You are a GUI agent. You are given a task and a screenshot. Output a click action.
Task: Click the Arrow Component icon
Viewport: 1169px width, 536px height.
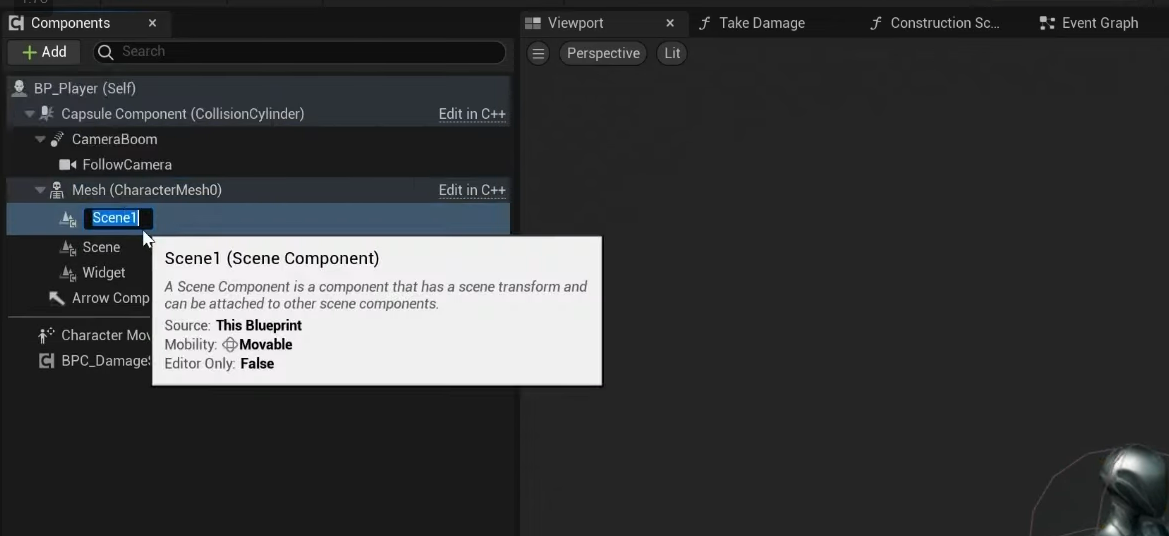click(x=57, y=298)
